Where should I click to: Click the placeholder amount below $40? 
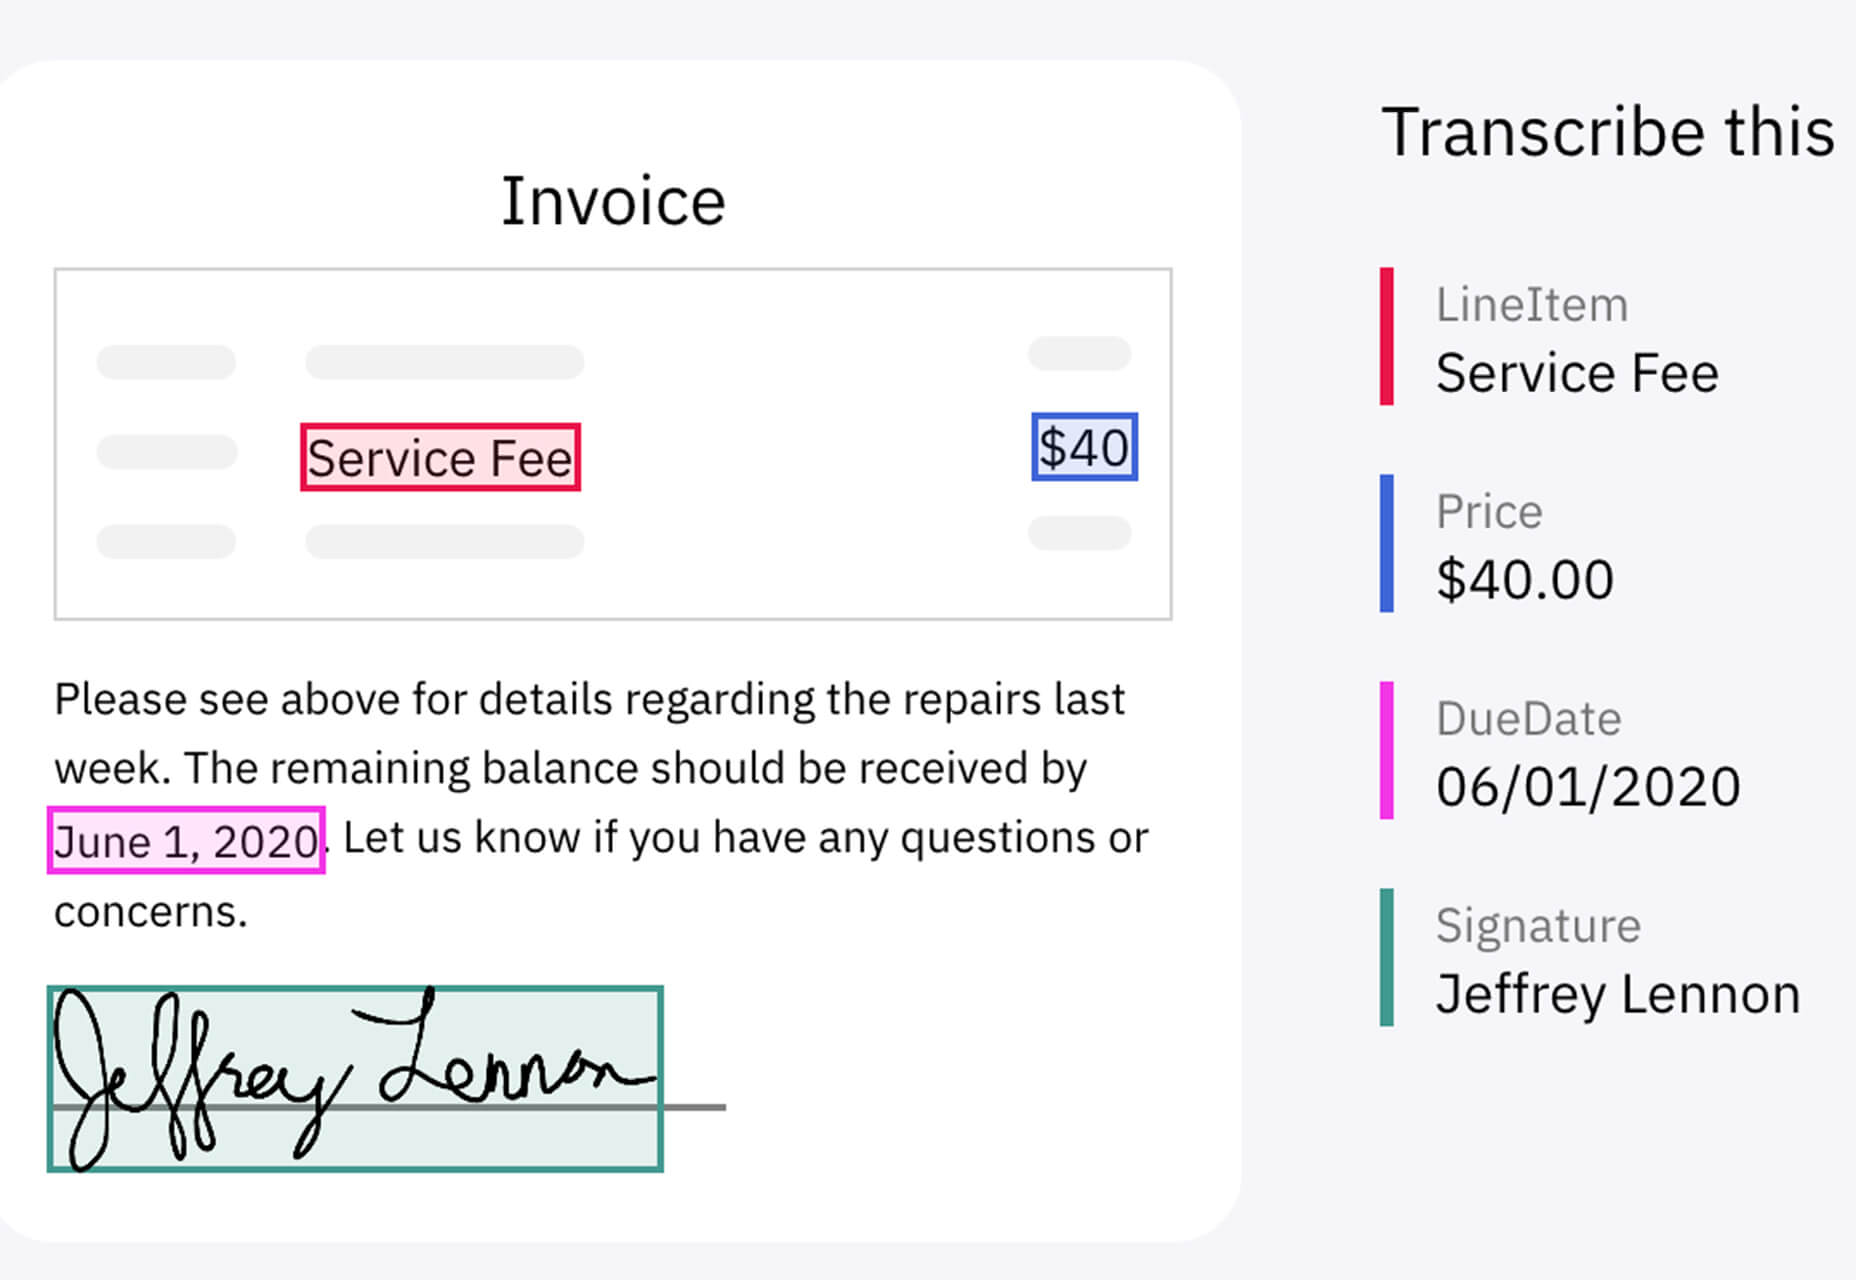(x=1080, y=533)
